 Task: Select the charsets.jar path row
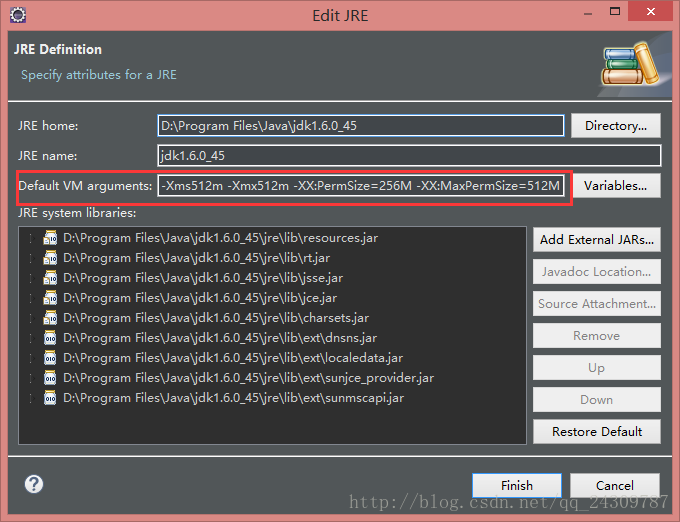click(x=216, y=318)
